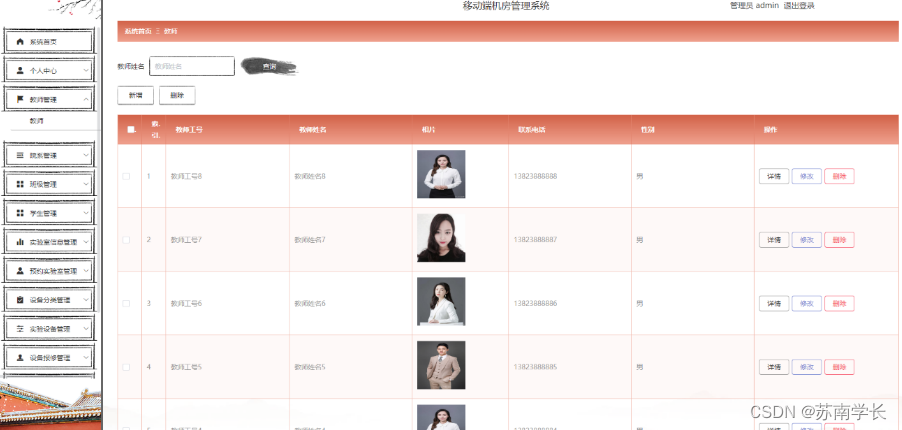This screenshot has width=902, height=430.
Task: Open 详情 for row 教师工号7
Action: pyautogui.click(x=774, y=240)
